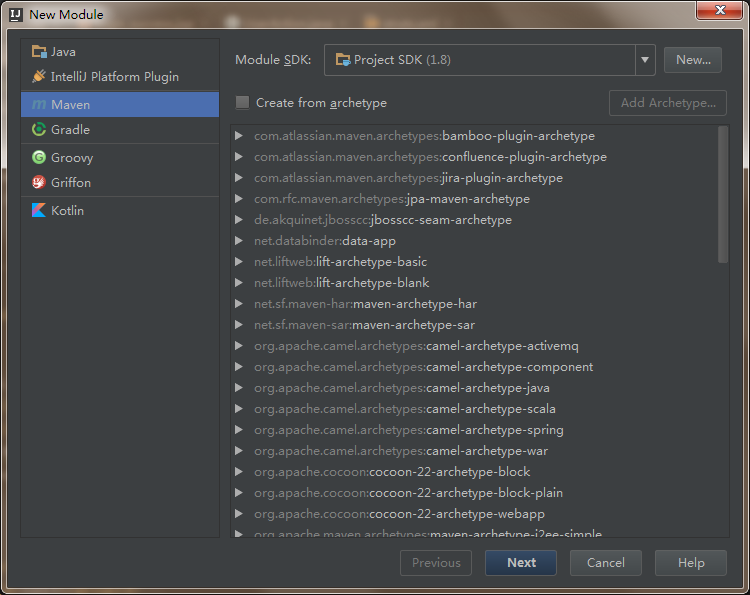The image size is (750, 595).
Task: Expand net.databinder:data-app entry
Action: point(239,241)
